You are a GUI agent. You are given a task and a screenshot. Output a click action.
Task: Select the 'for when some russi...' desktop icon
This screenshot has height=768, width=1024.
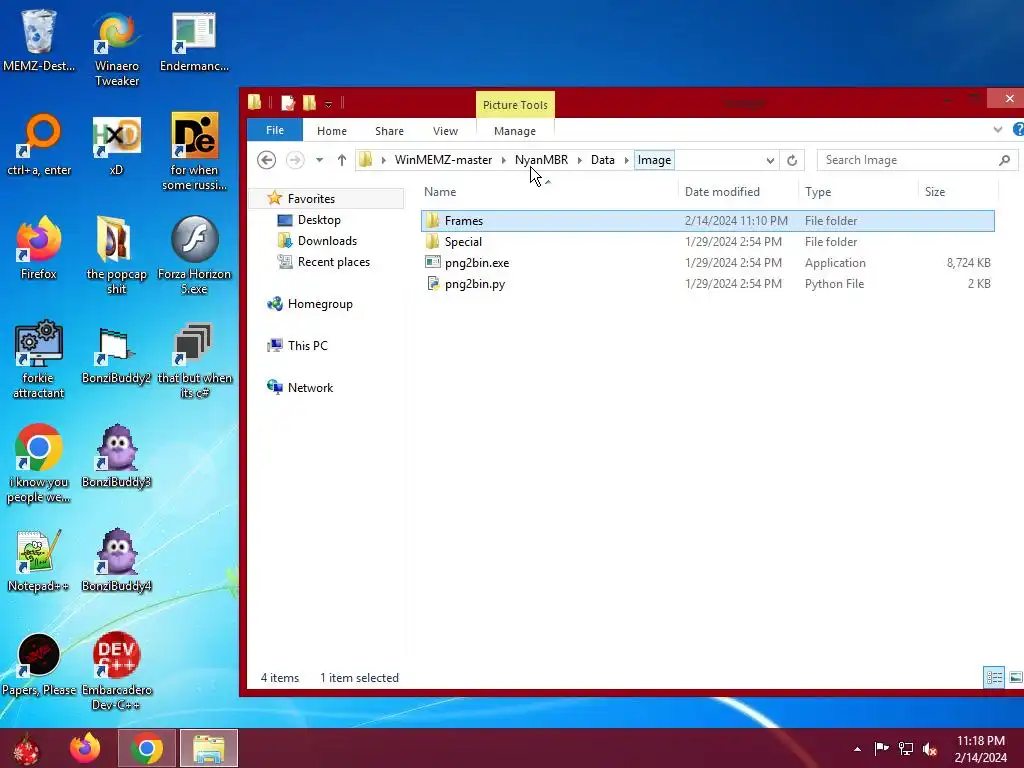coord(194,153)
